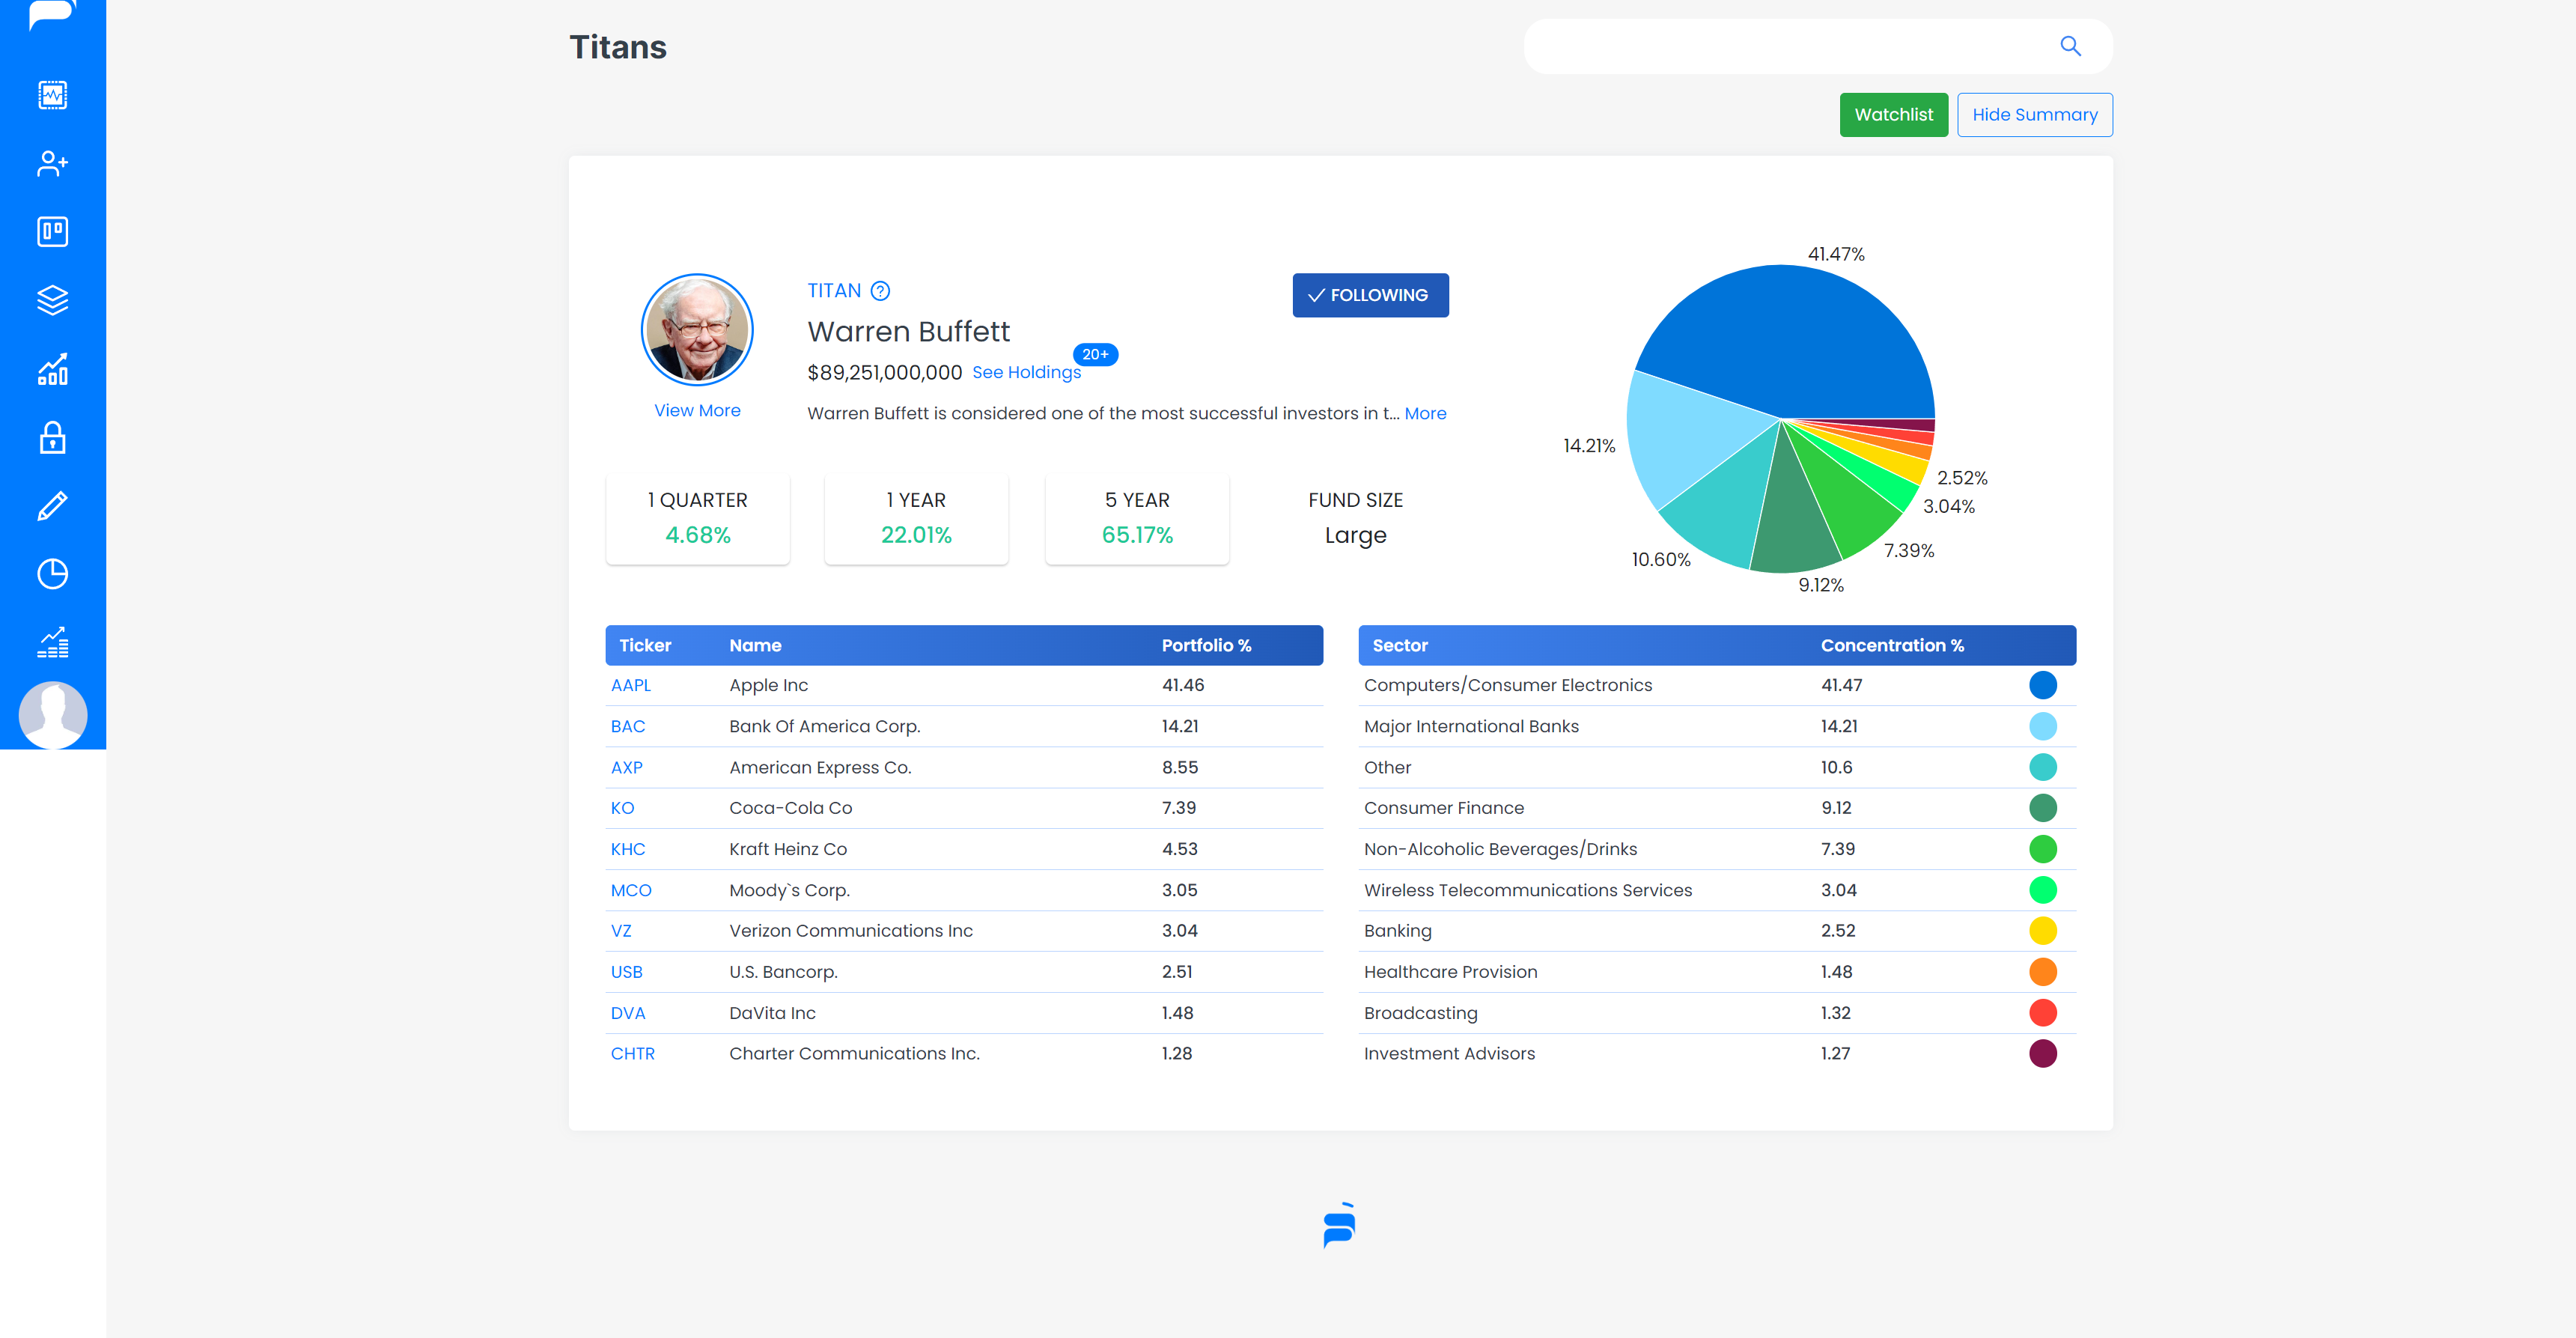Viewport: 2576px width, 1338px height.
Task: Click the 10.60% pie chart label
Action: pos(1661,560)
